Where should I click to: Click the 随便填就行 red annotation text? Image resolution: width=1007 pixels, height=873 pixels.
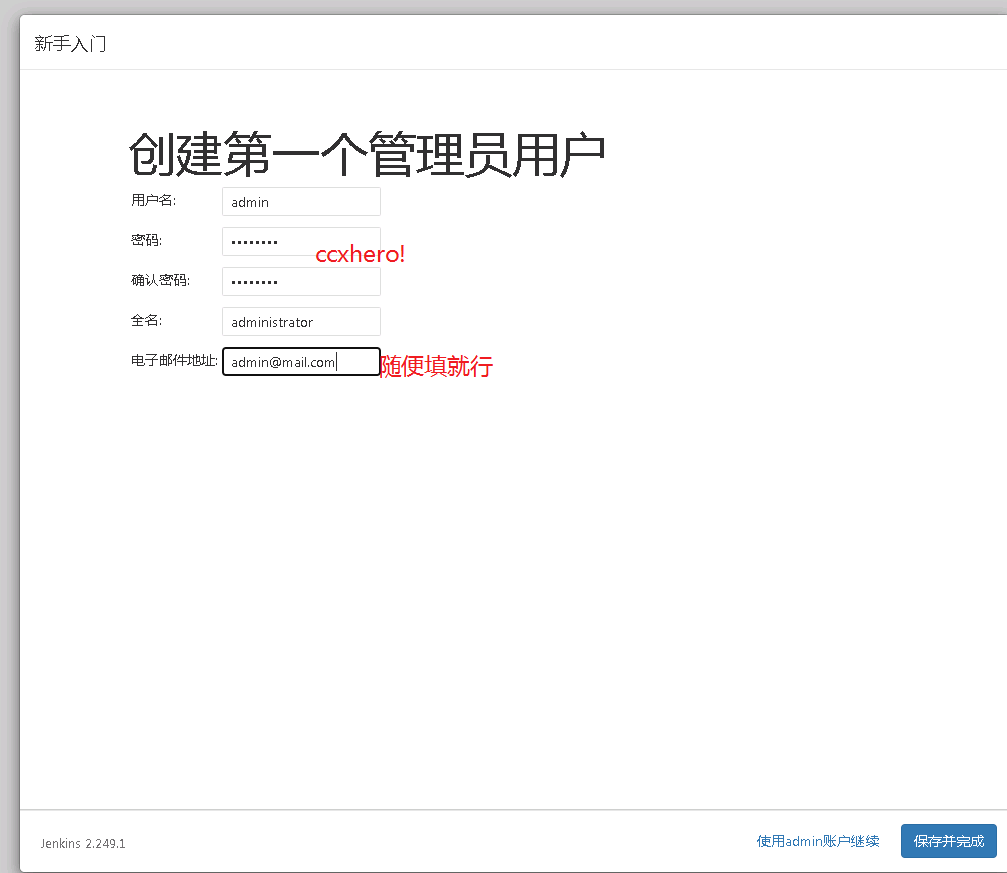(x=436, y=367)
